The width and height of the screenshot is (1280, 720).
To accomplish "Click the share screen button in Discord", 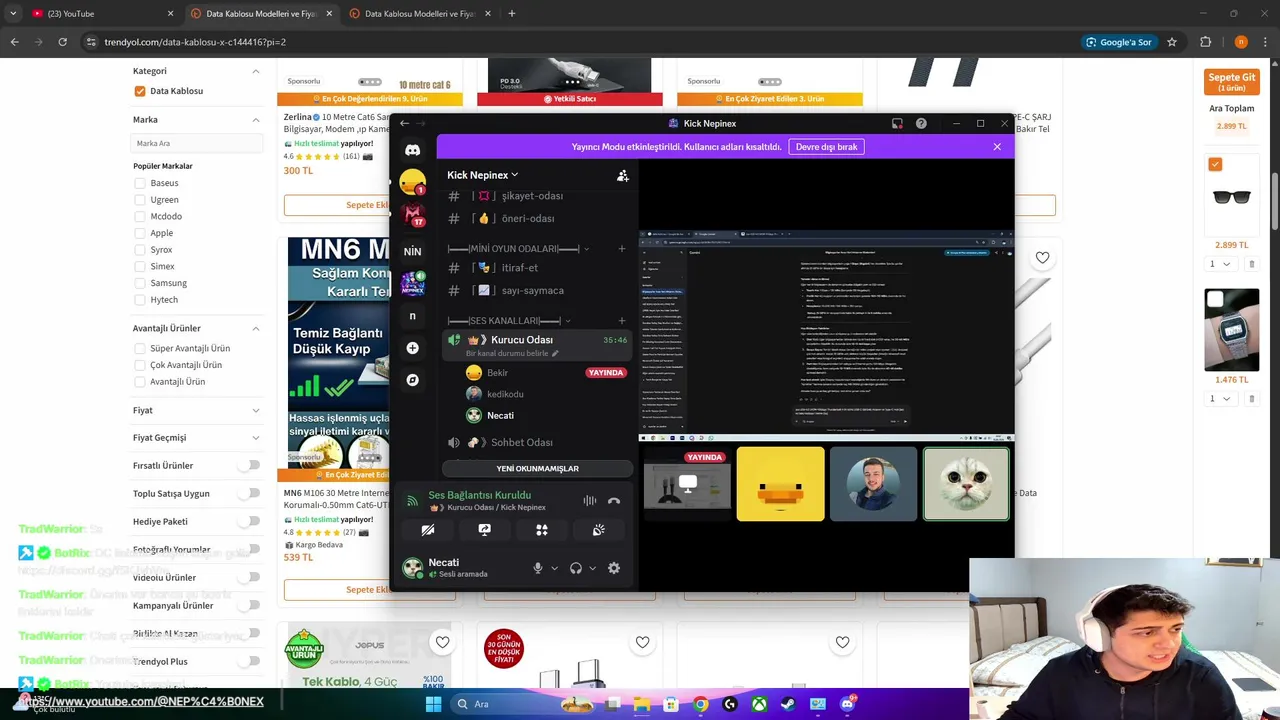I will (x=484, y=530).
